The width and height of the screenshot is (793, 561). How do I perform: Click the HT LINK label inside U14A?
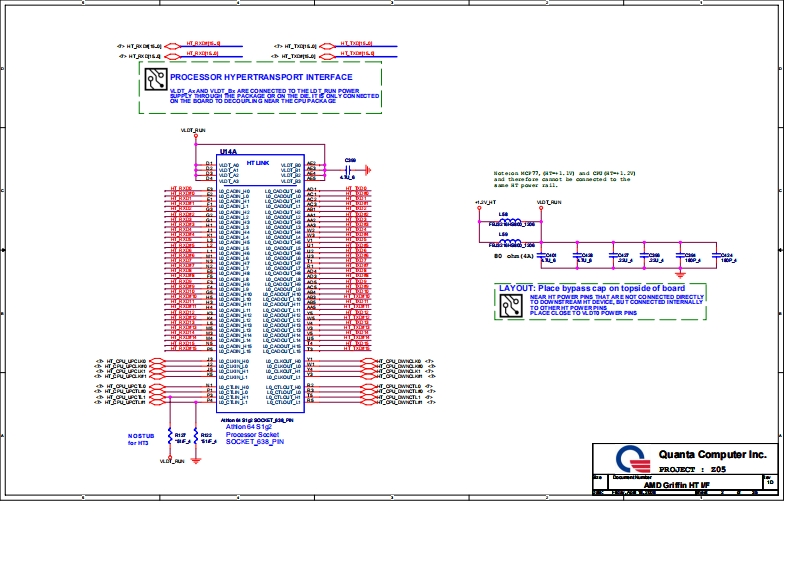point(257,163)
